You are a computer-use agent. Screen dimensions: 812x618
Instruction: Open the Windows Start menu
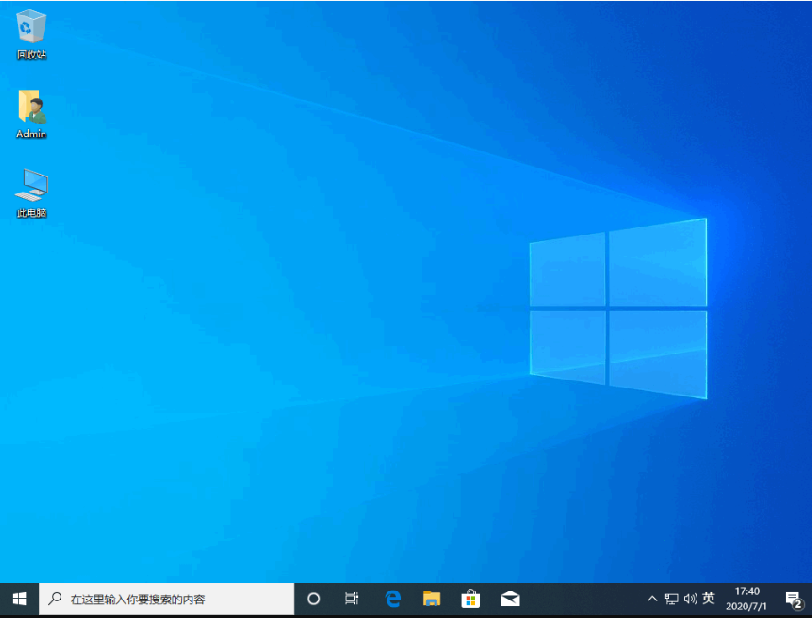[19, 599]
